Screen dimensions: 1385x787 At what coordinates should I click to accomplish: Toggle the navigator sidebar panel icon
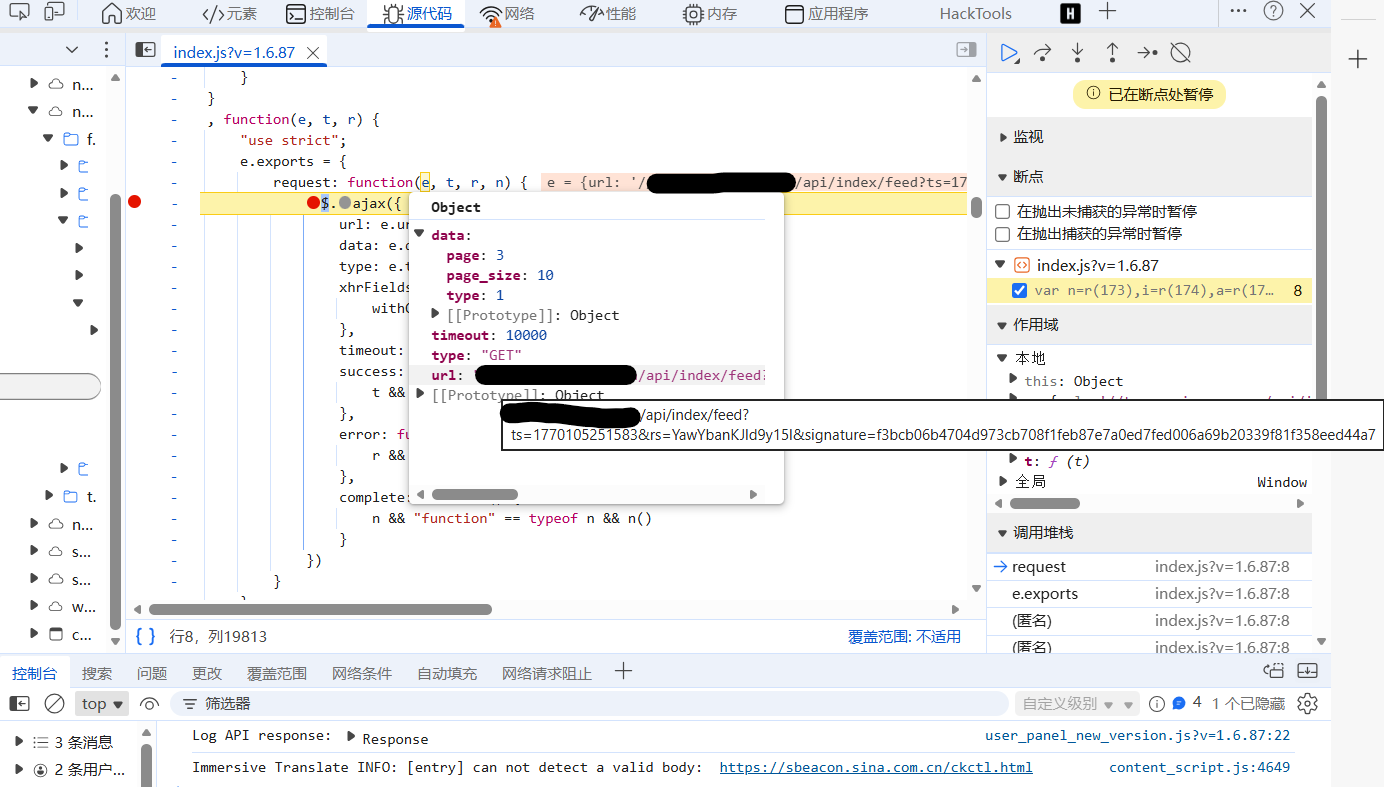[x=146, y=51]
